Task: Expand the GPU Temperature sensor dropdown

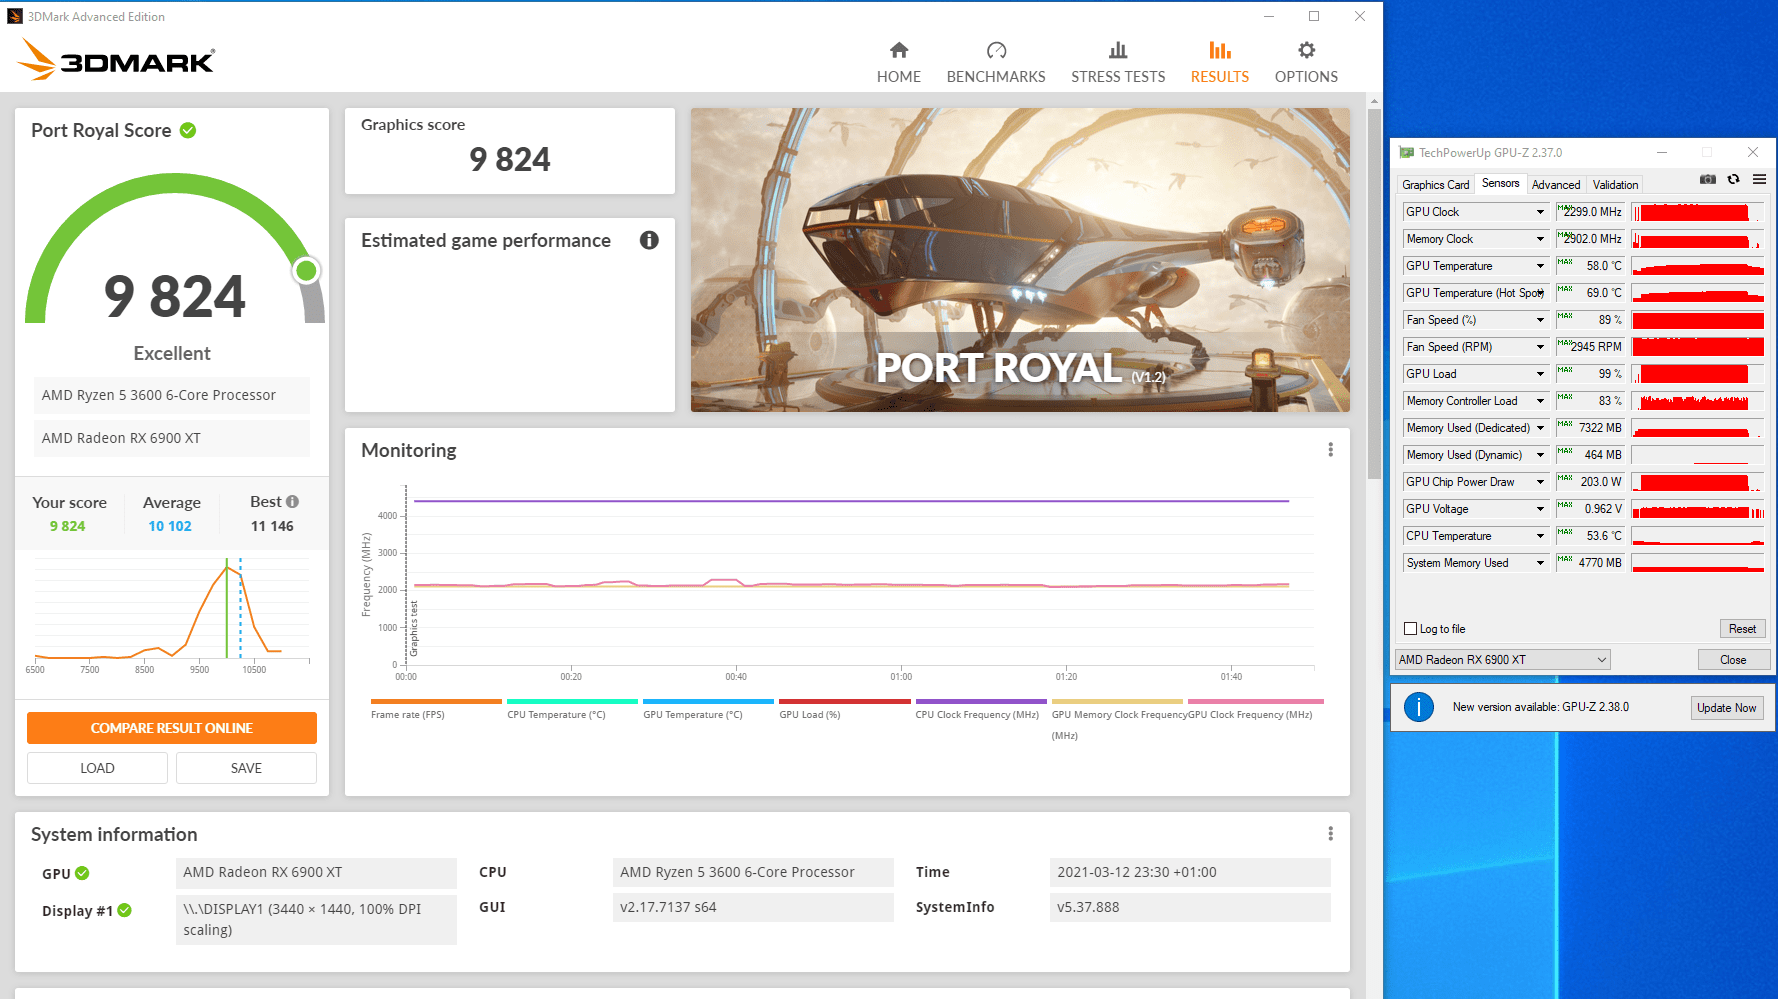Action: [x=1540, y=266]
